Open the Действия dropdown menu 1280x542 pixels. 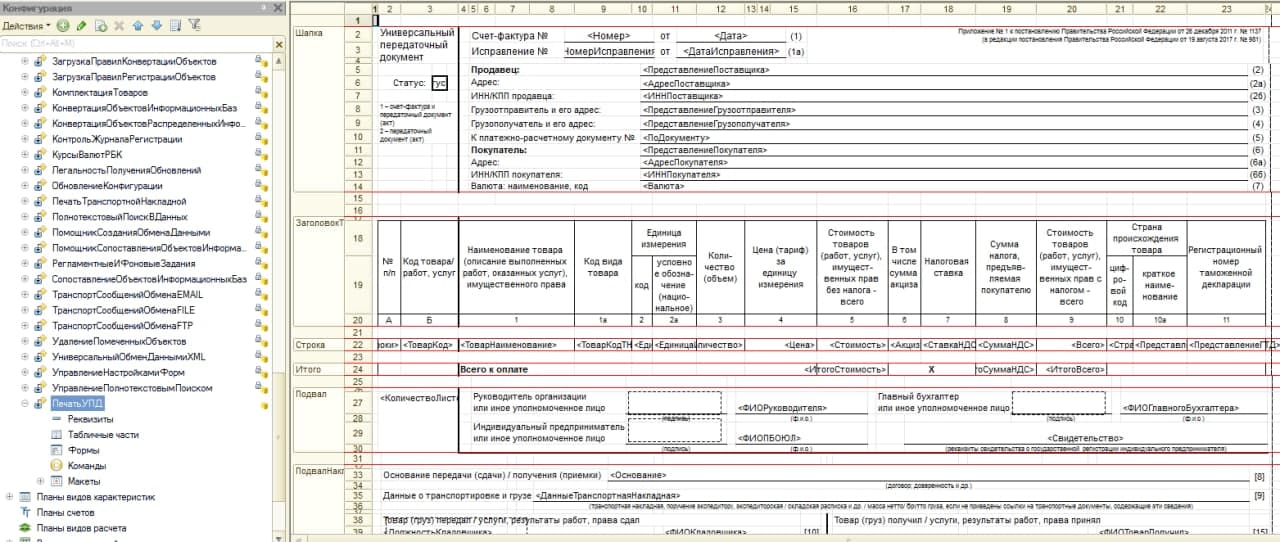pos(26,25)
